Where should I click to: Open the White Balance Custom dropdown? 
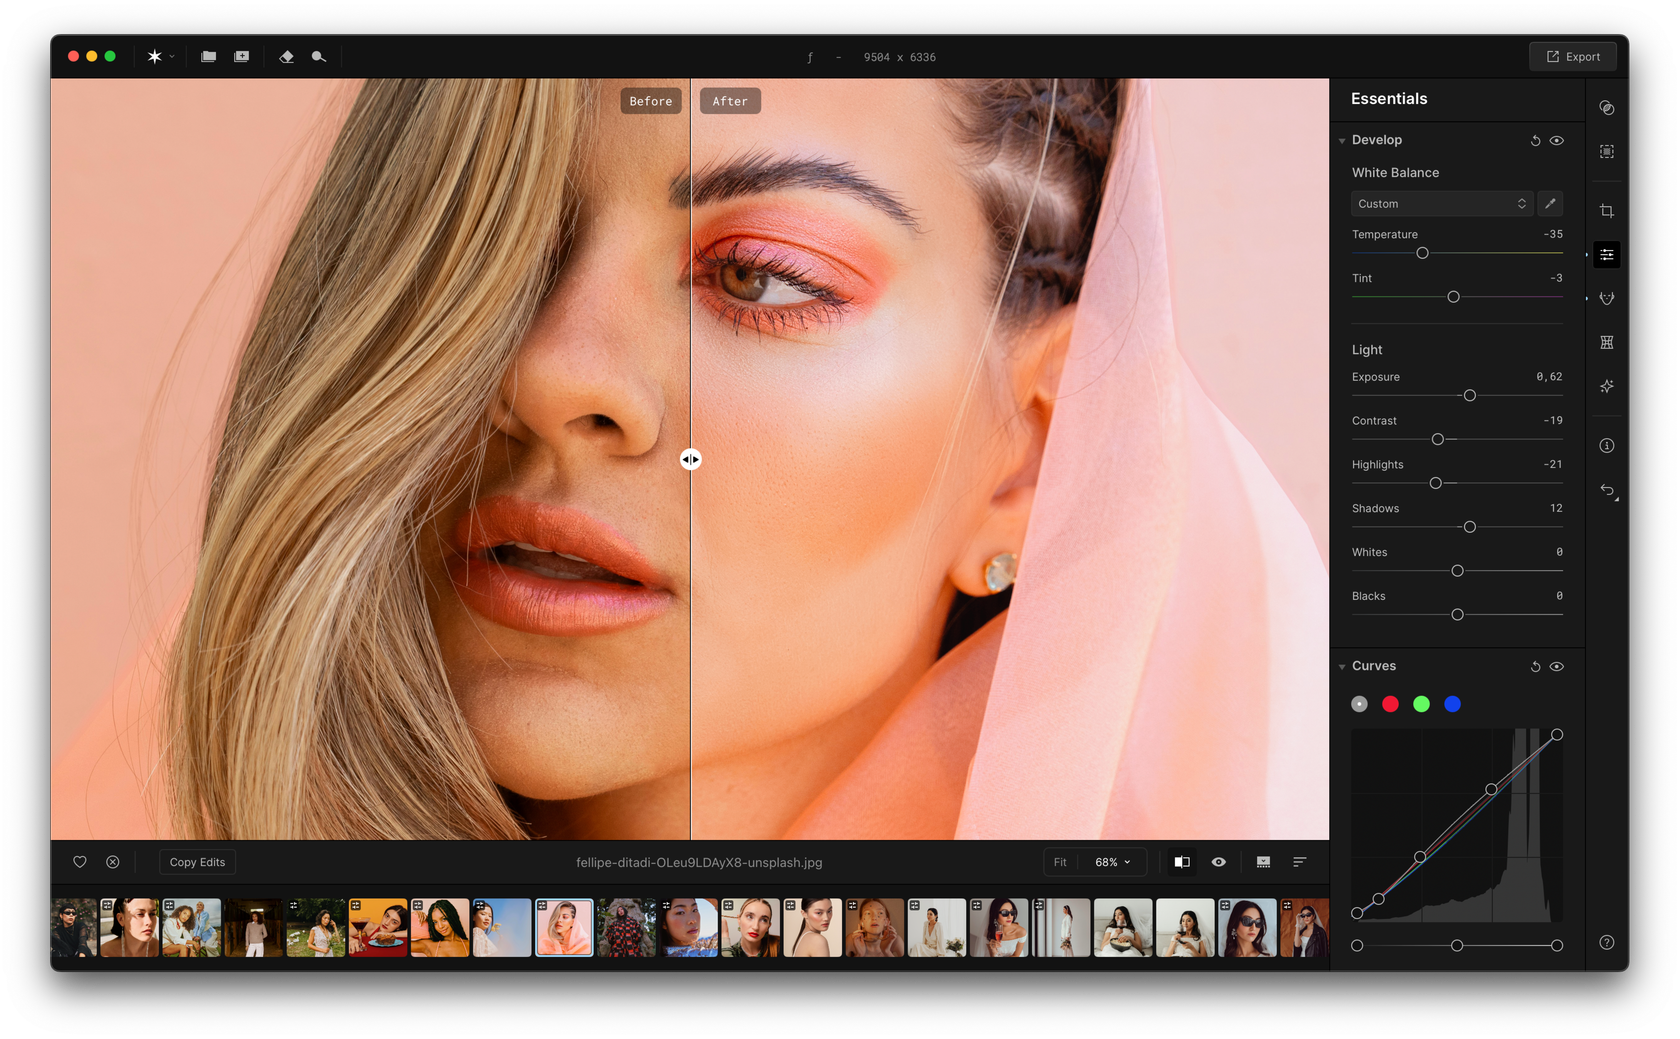click(1441, 203)
